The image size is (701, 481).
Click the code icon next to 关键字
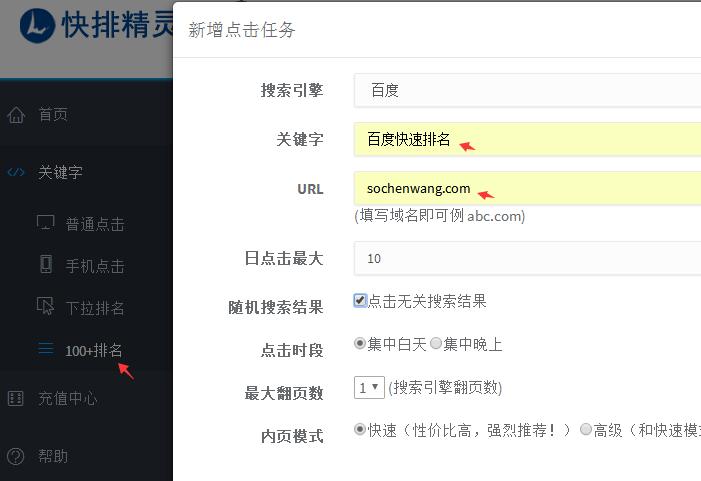pyautogui.click(x=16, y=172)
